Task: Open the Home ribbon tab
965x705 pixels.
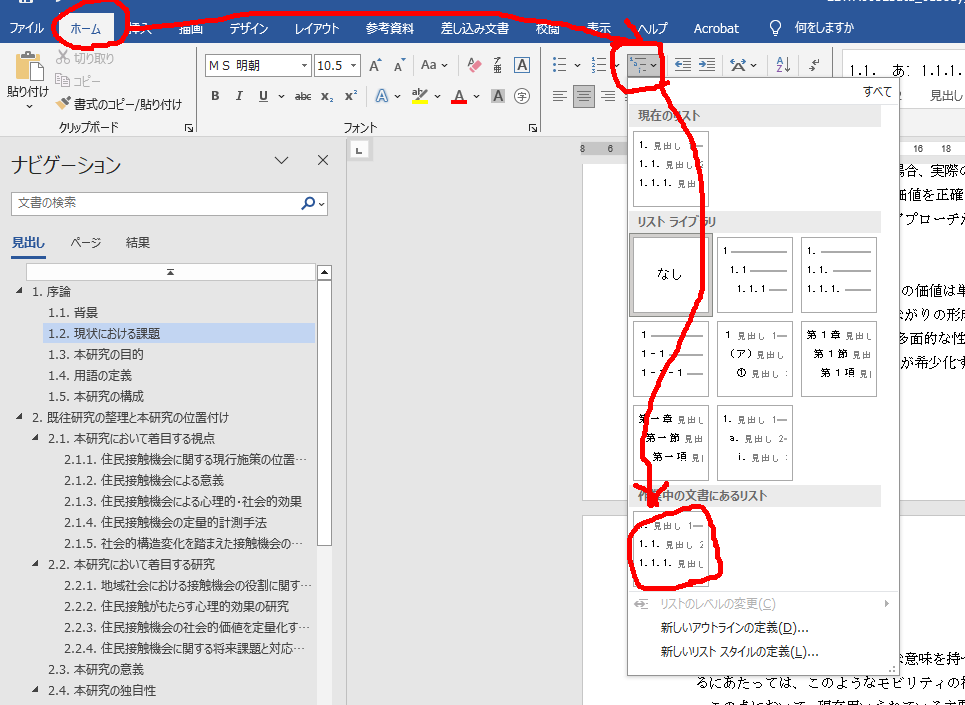Action: (86, 28)
